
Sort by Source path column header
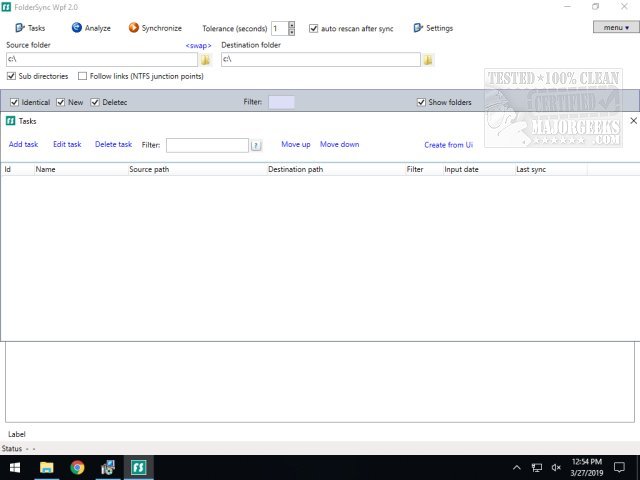[x=197, y=169]
